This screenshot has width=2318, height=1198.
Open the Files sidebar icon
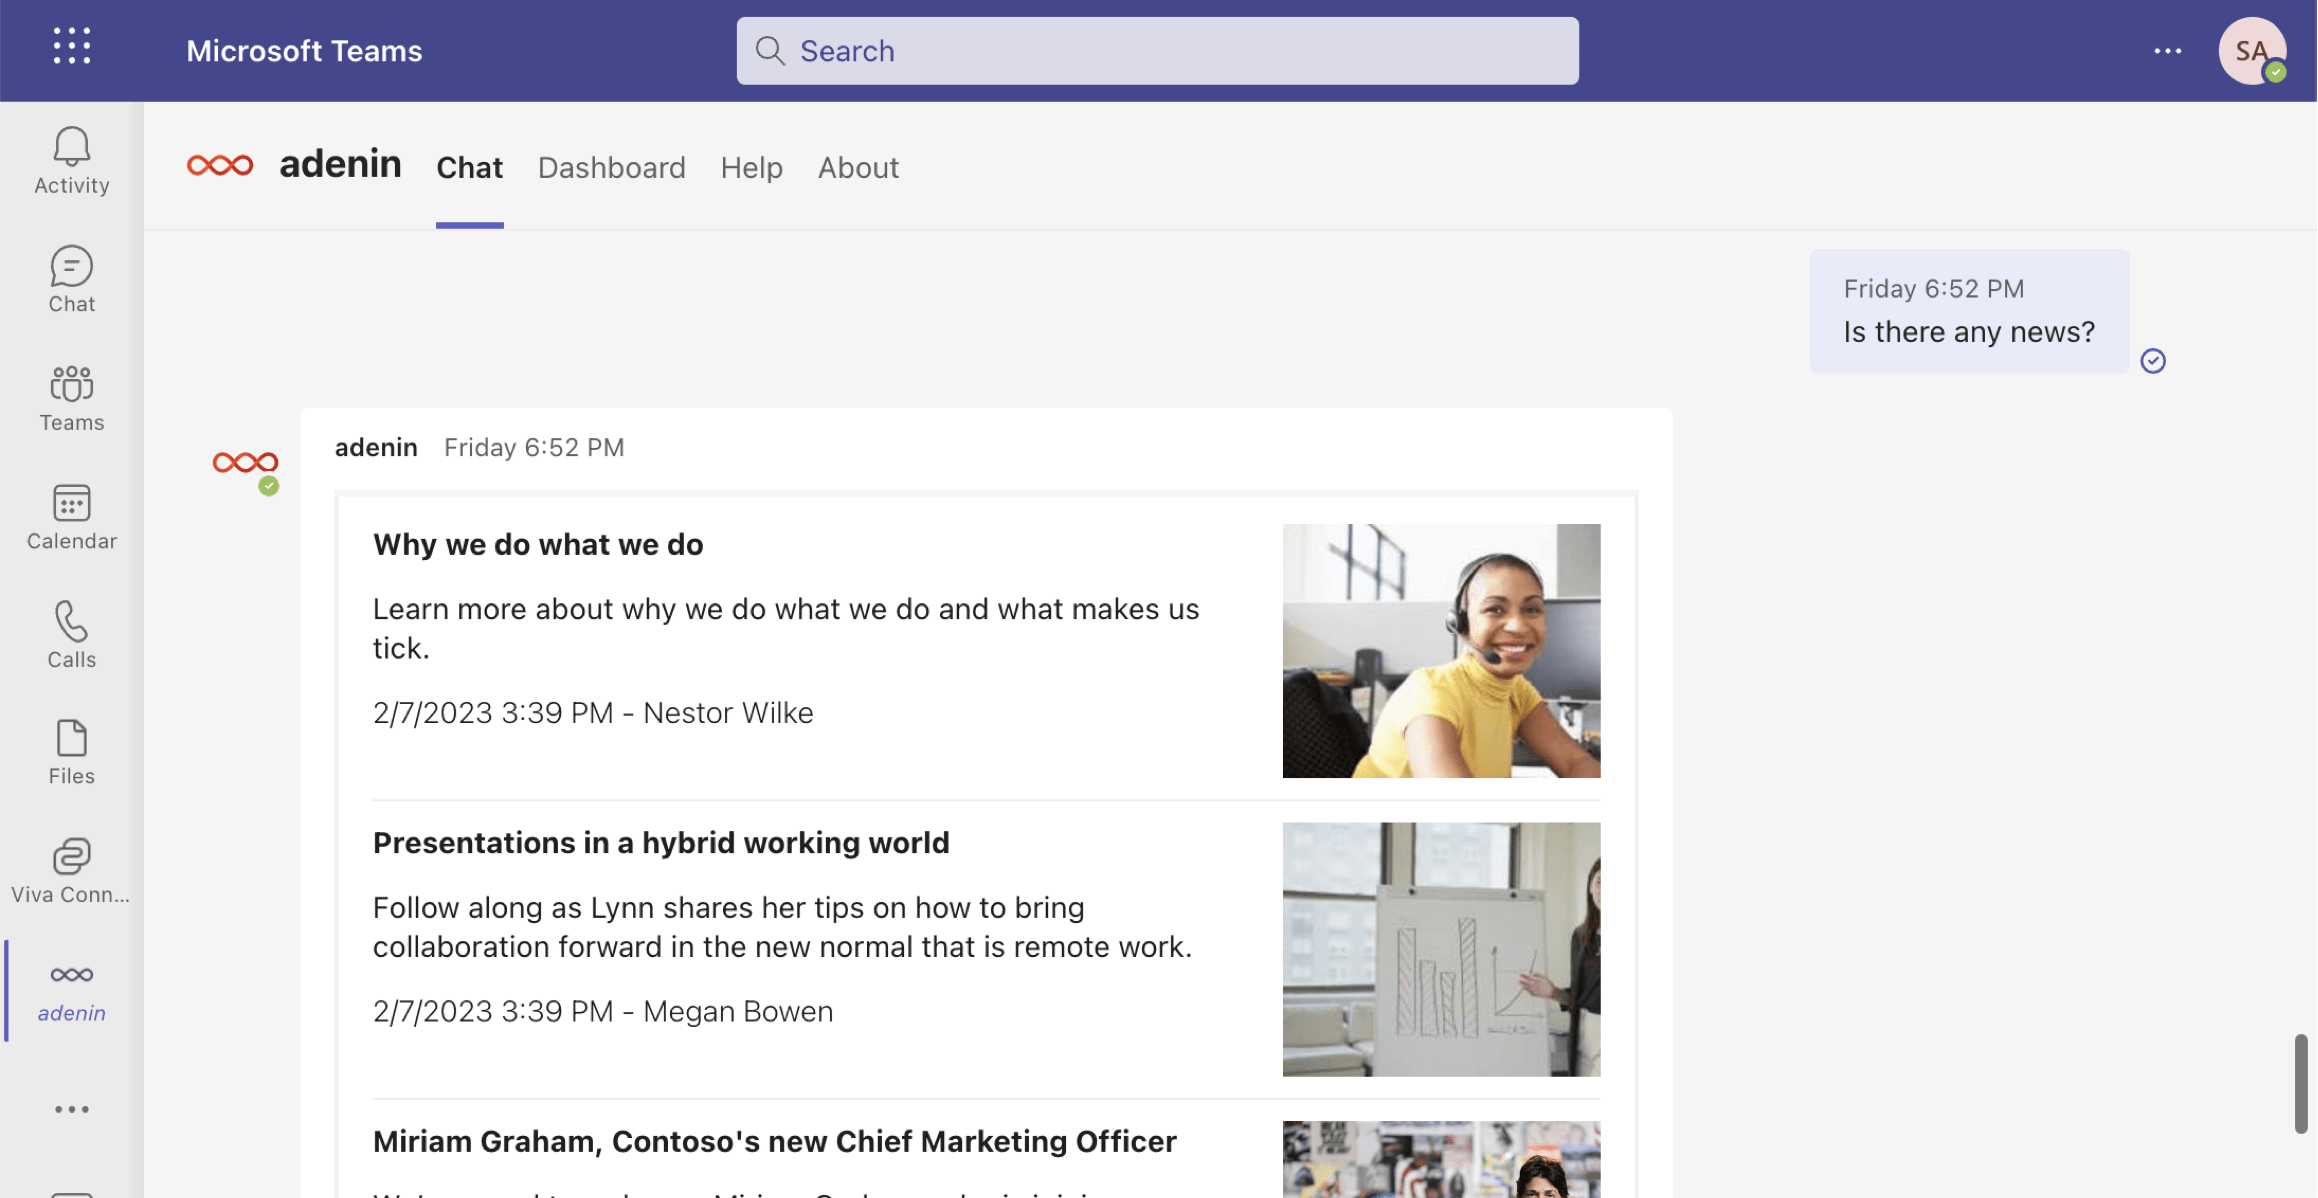point(72,752)
